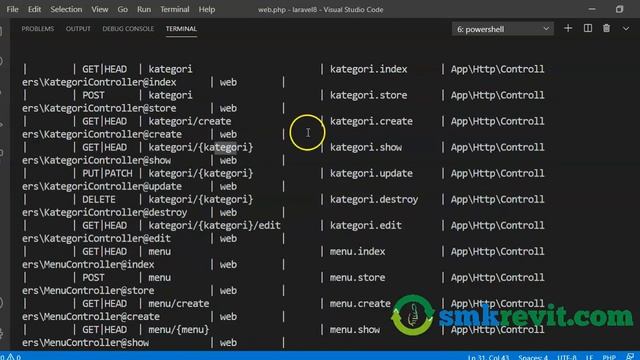The image size is (640, 360).
Task: Open the Selection menu
Action: click(66, 9)
